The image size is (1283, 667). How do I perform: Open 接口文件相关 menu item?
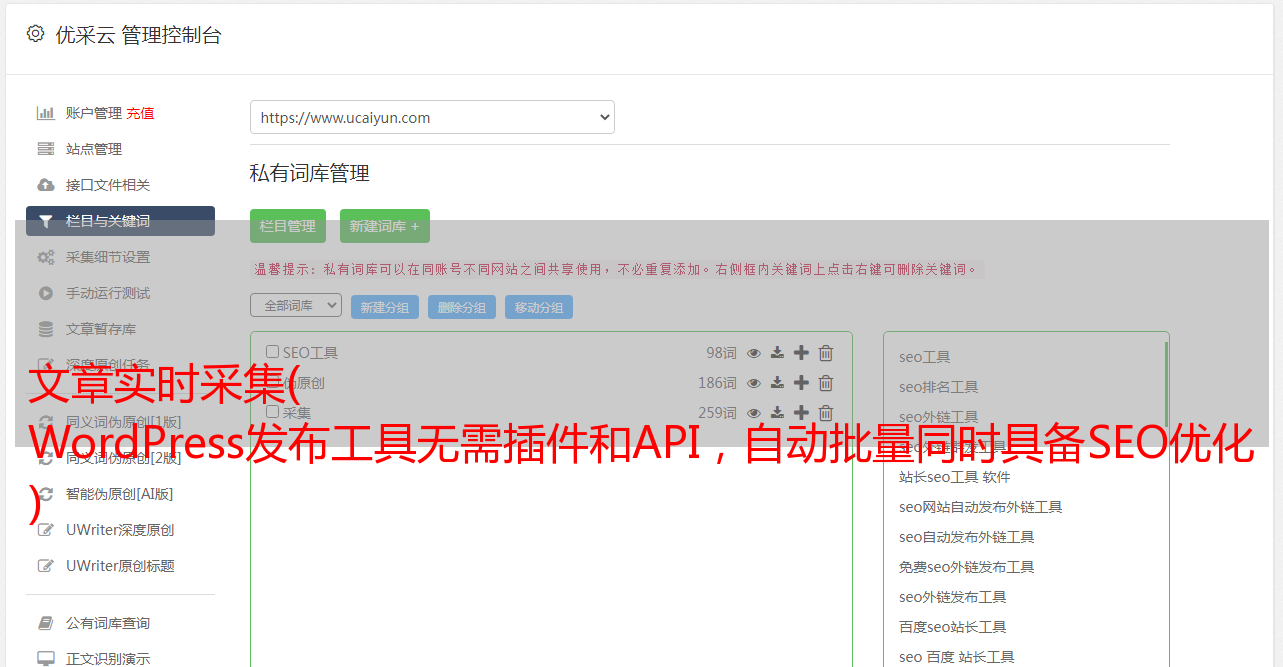108,185
